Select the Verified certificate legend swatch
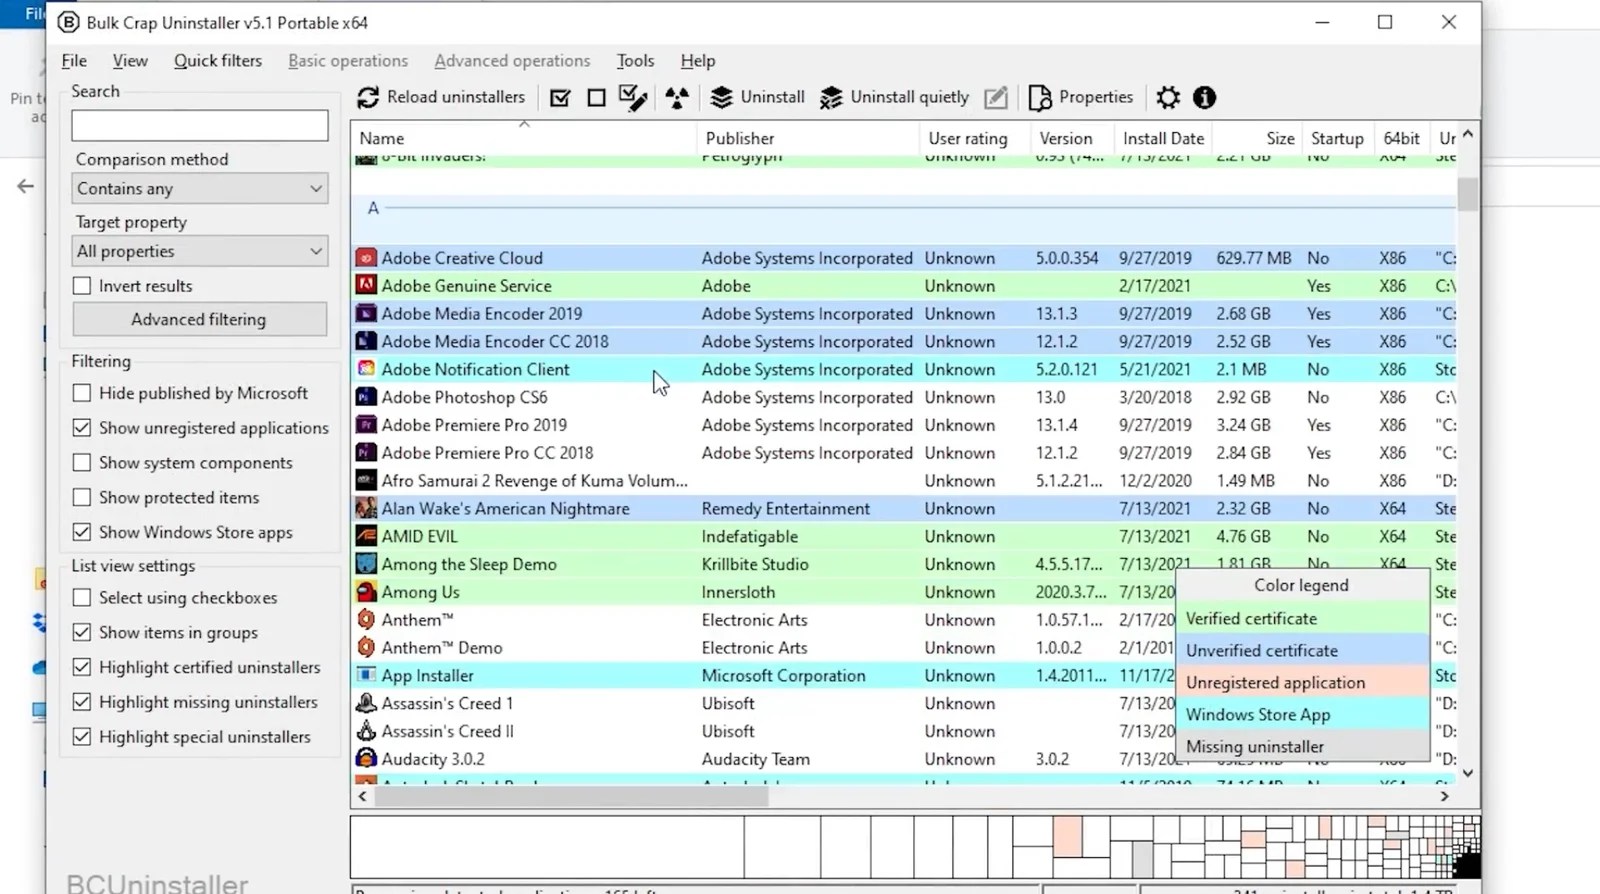 [1304, 619]
